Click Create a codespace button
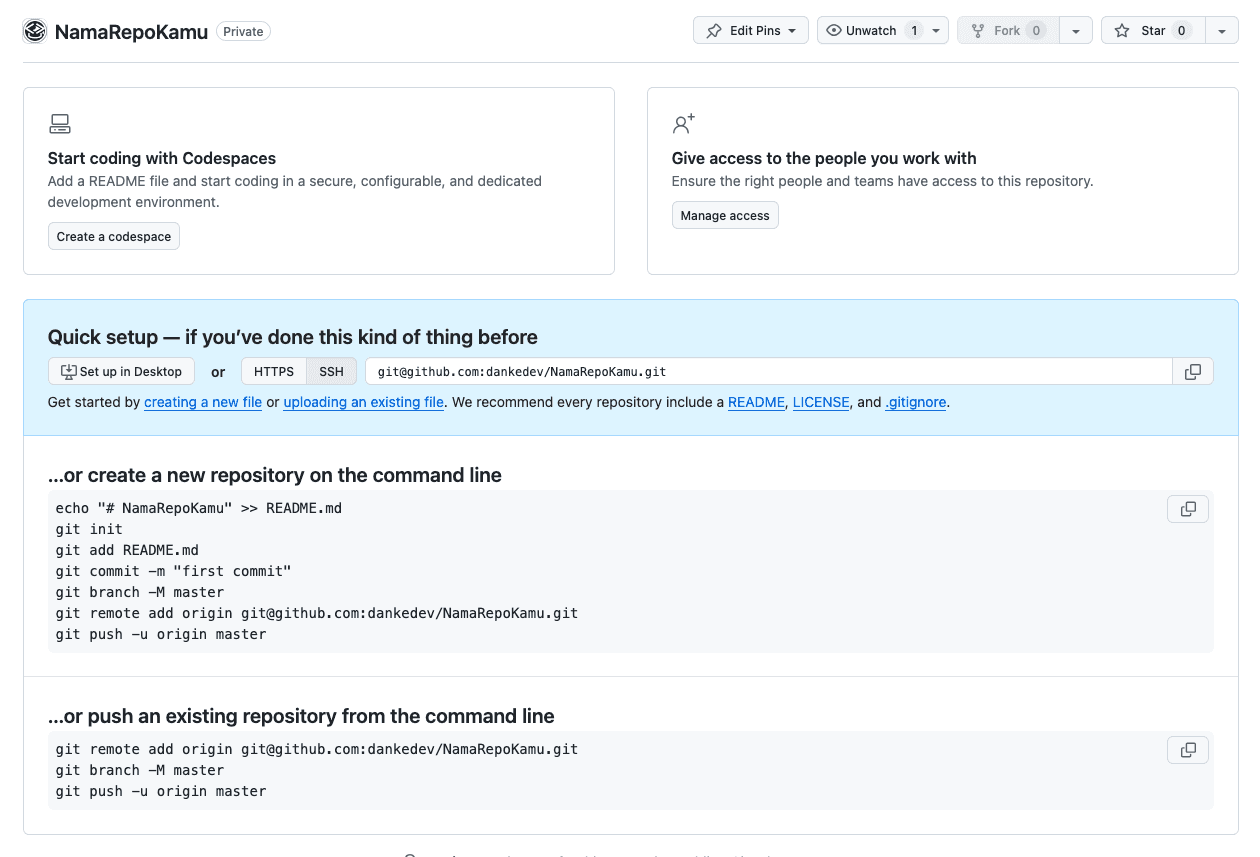This screenshot has width=1260, height=857. coord(114,237)
